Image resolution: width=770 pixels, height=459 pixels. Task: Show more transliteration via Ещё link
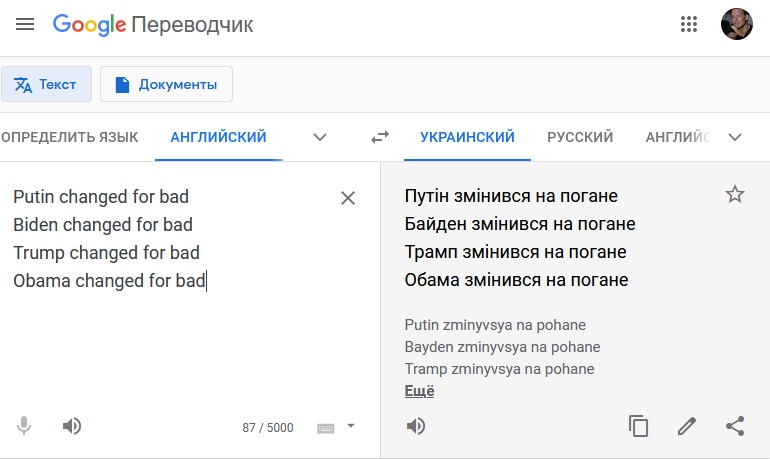coord(419,391)
